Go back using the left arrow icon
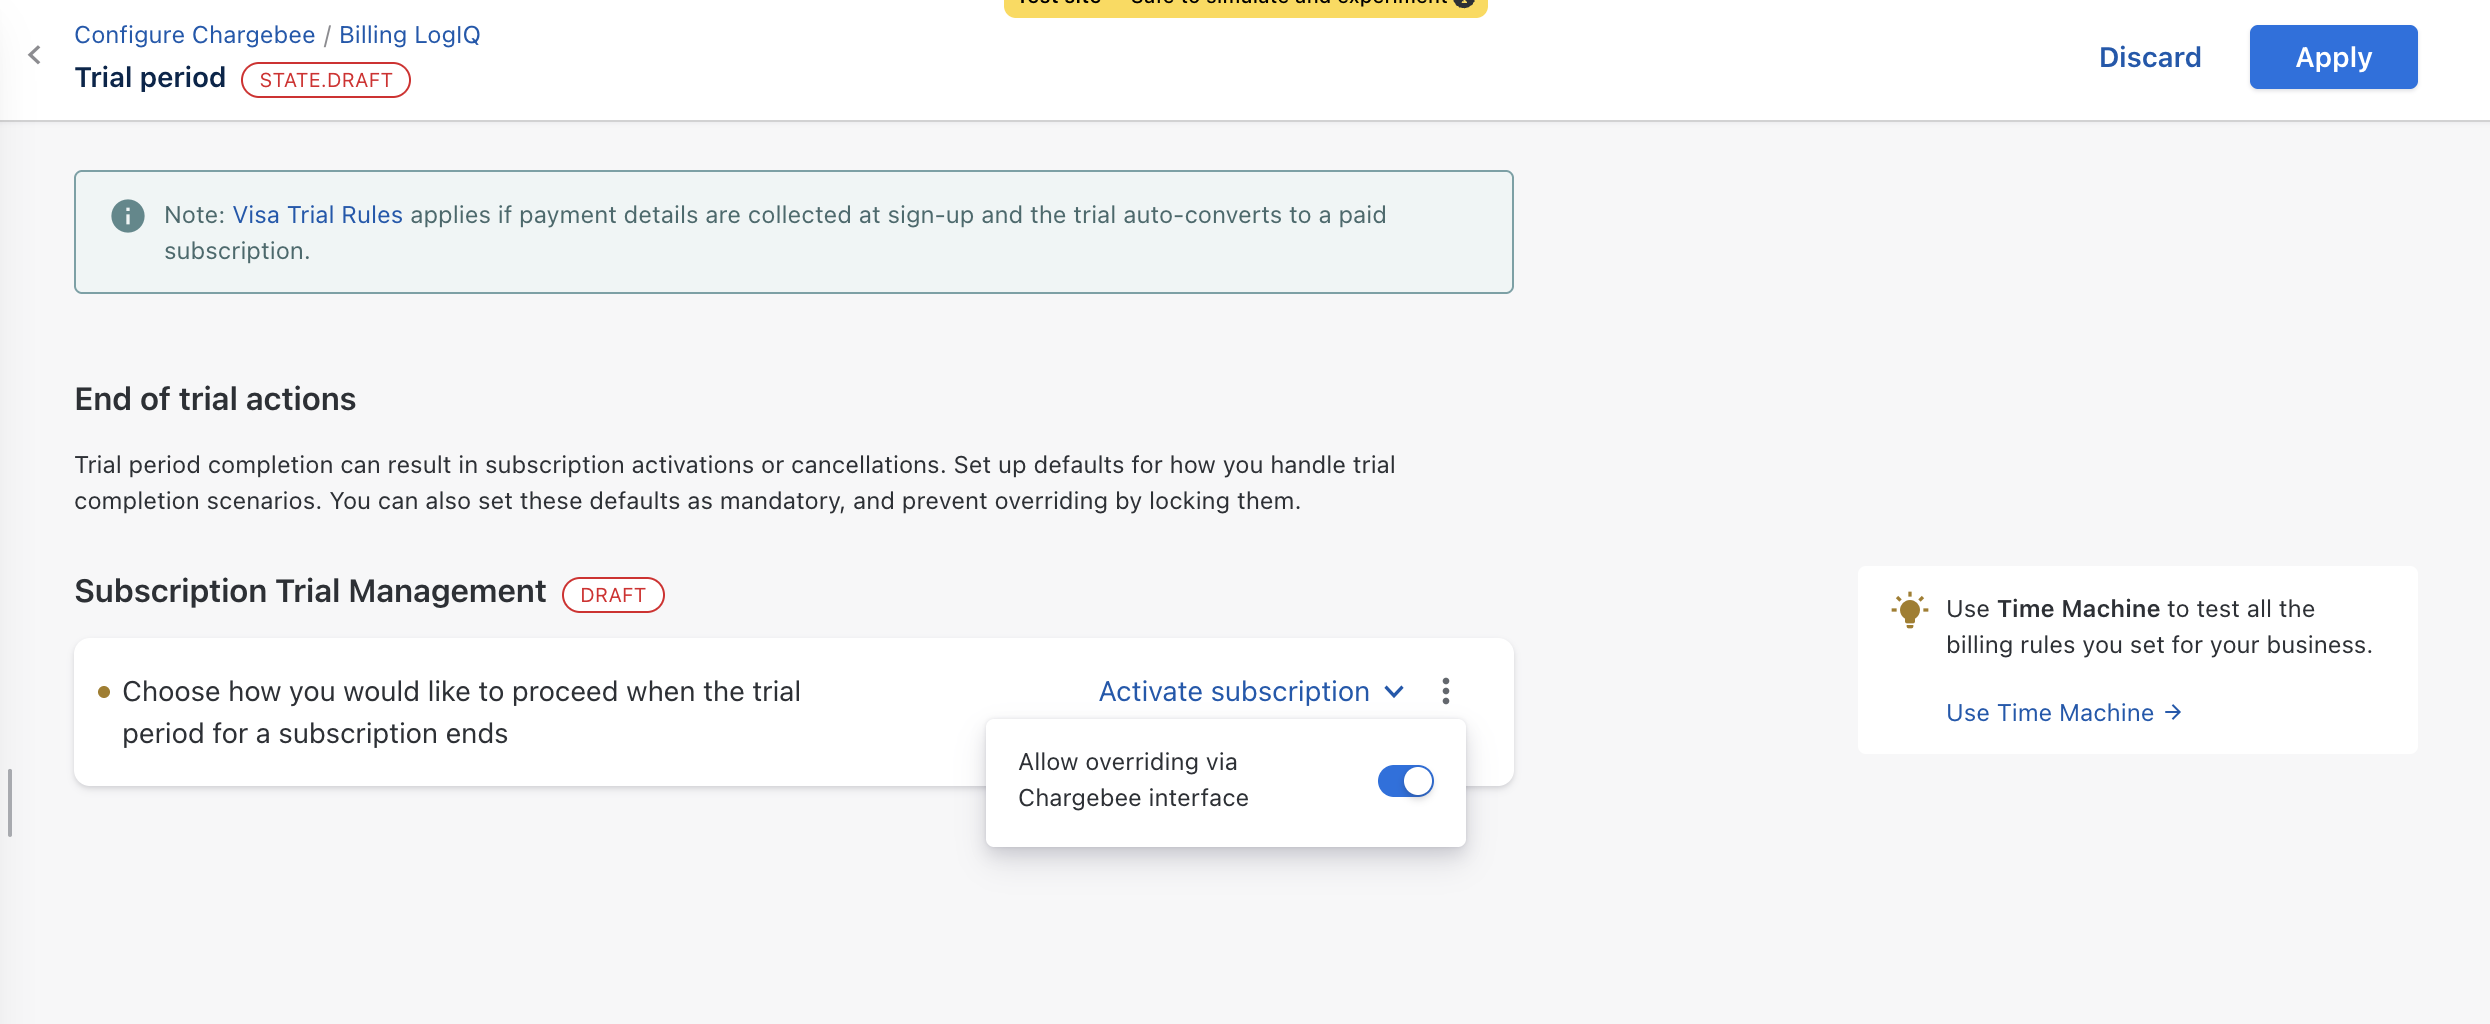Screen dimensions: 2490x1024 click(x=35, y=55)
